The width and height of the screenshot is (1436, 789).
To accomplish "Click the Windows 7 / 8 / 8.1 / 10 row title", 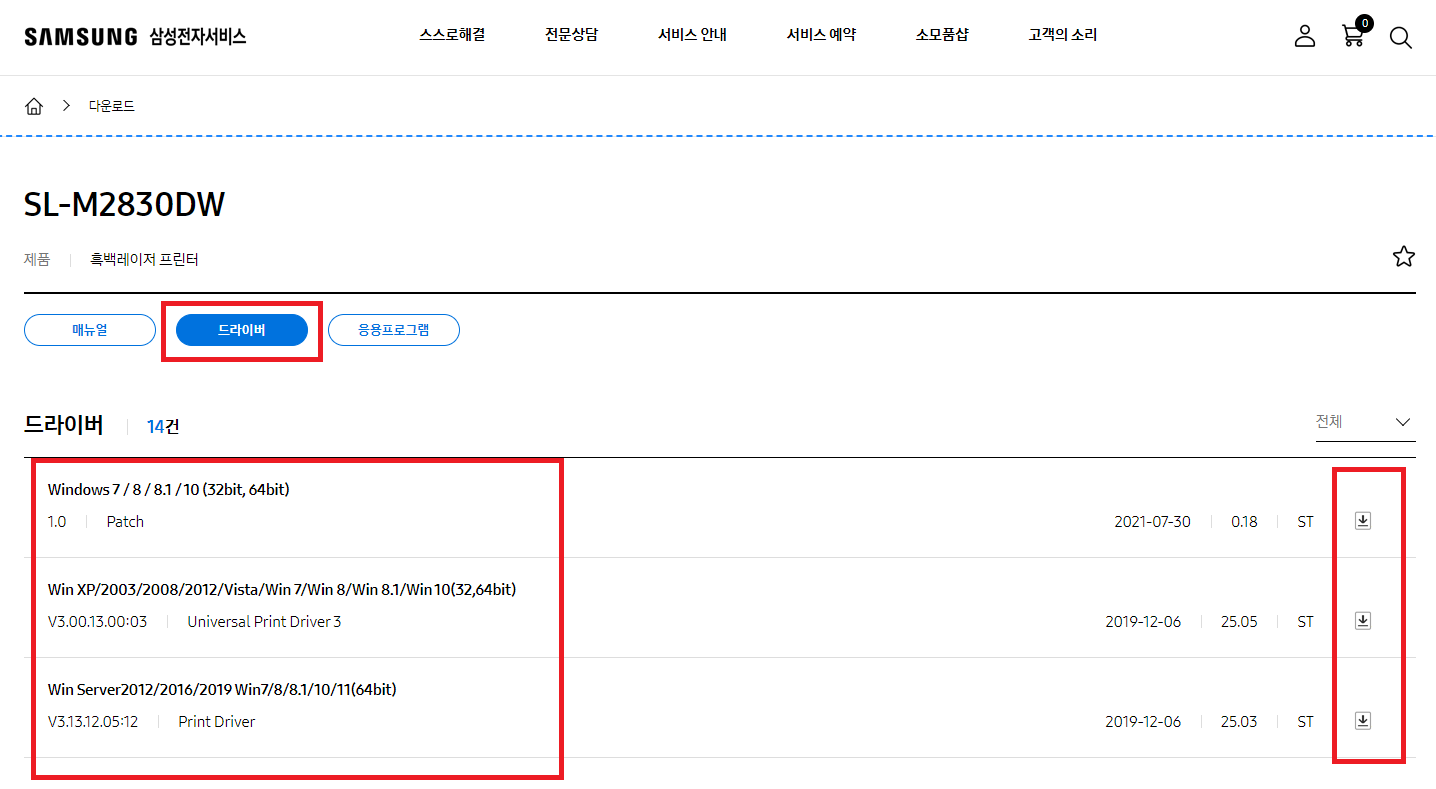I will tap(169, 489).
